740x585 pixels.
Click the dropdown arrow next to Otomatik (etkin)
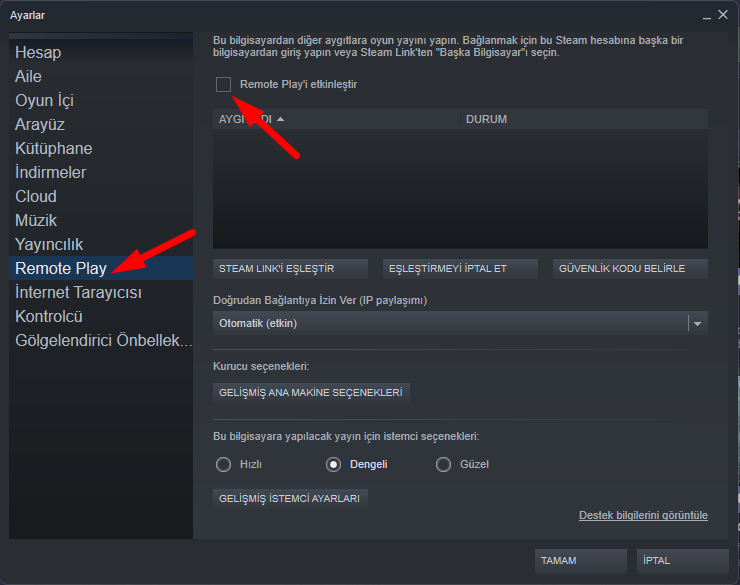(x=698, y=323)
